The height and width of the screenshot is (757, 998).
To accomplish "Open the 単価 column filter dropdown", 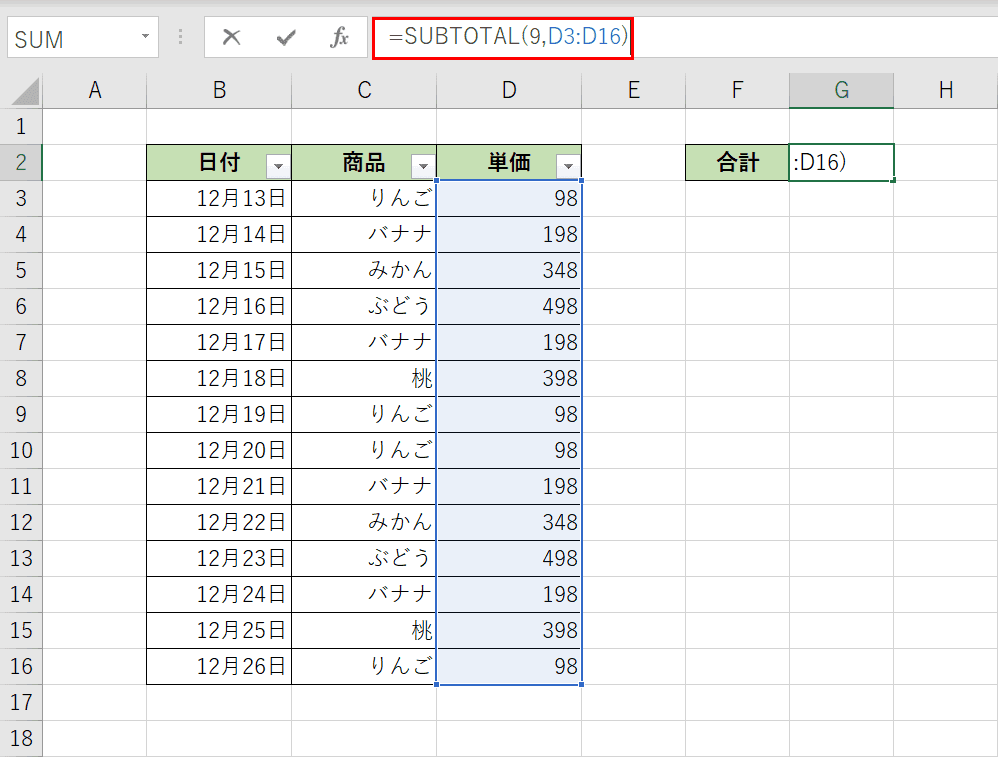I will (568, 166).
